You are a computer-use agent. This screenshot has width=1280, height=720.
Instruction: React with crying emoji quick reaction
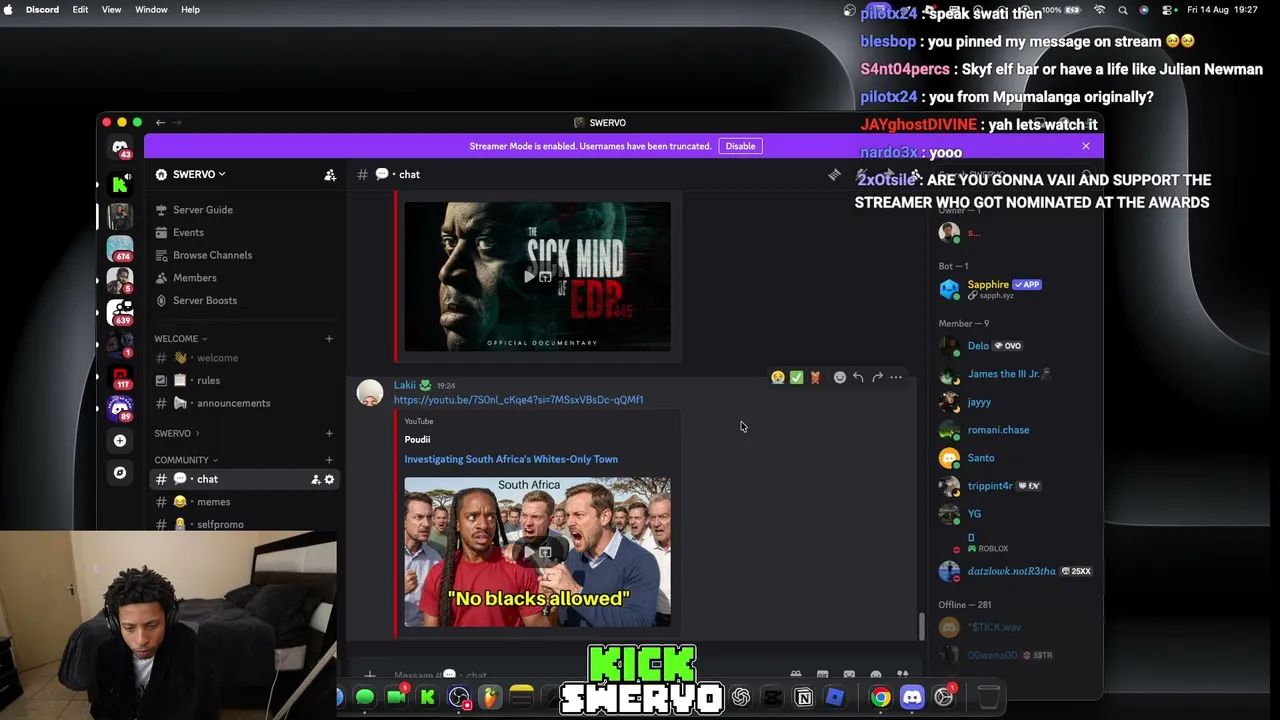point(778,377)
